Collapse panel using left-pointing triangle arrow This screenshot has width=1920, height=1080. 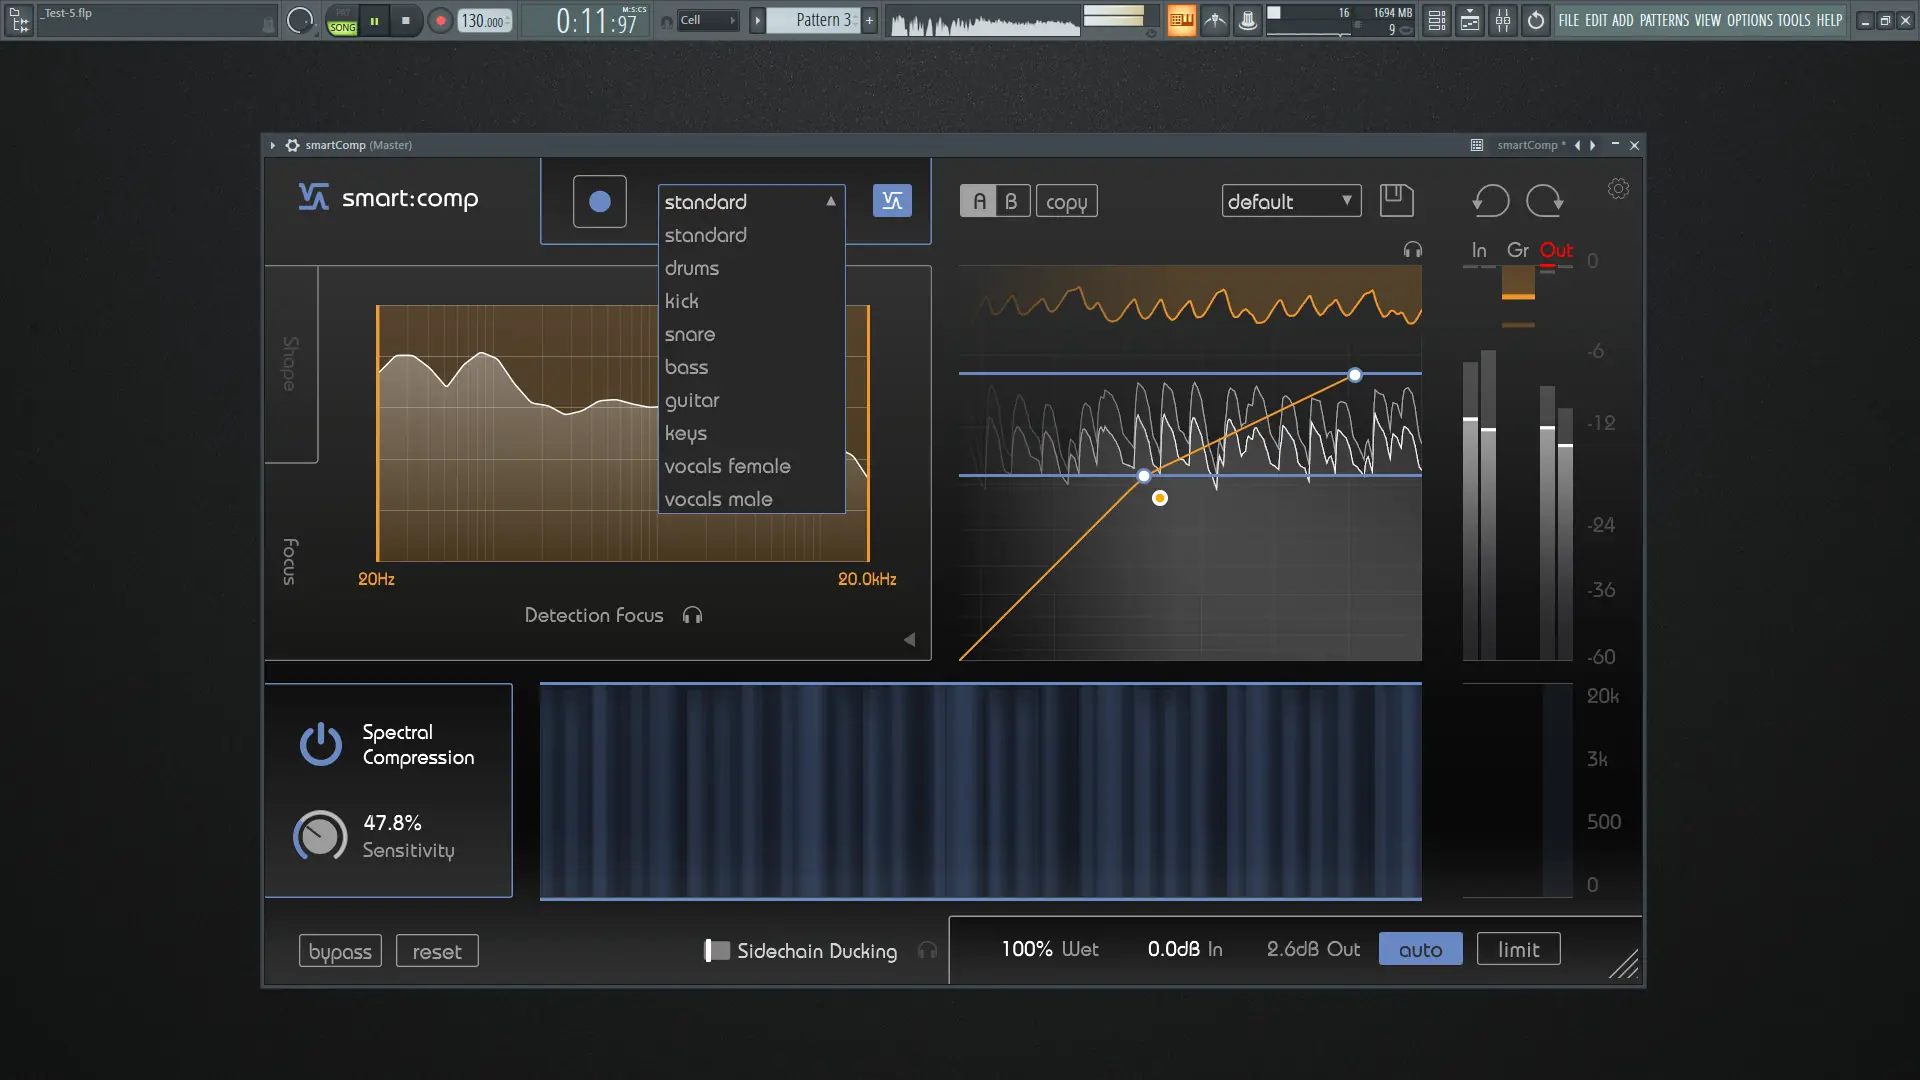tap(909, 640)
